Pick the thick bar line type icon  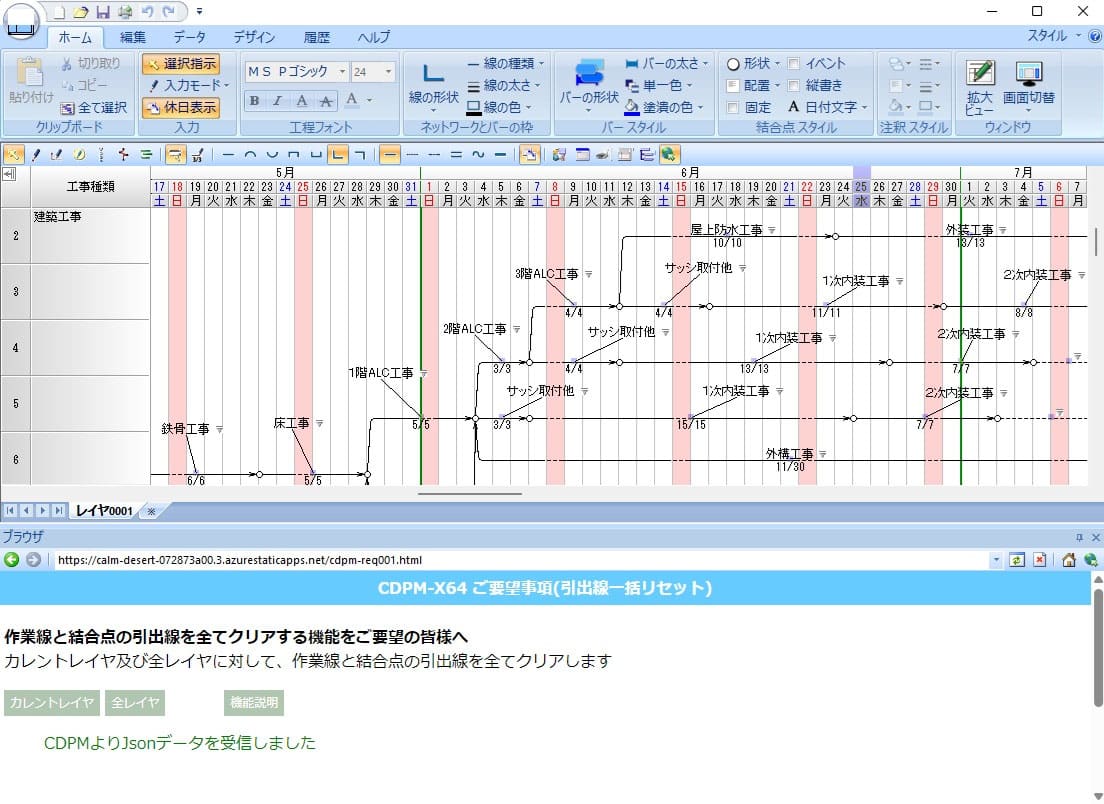coord(501,154)
